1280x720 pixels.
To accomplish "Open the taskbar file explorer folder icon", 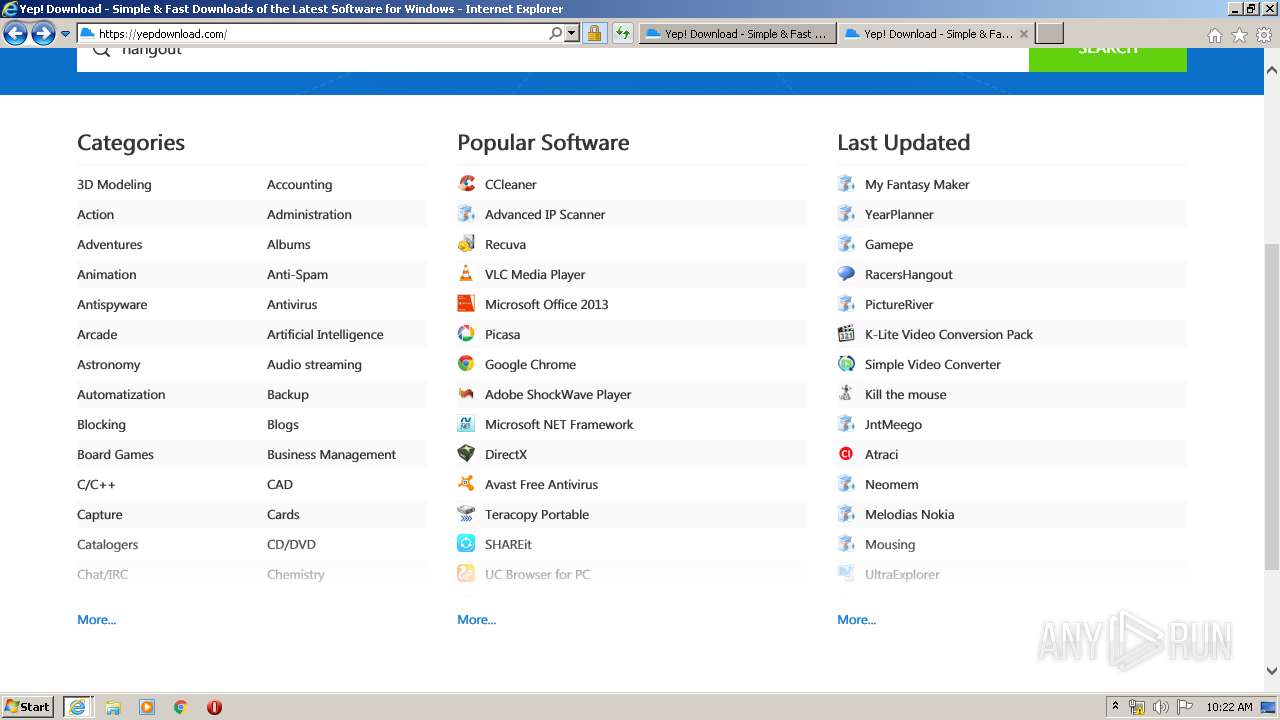I will pos(113,707).
